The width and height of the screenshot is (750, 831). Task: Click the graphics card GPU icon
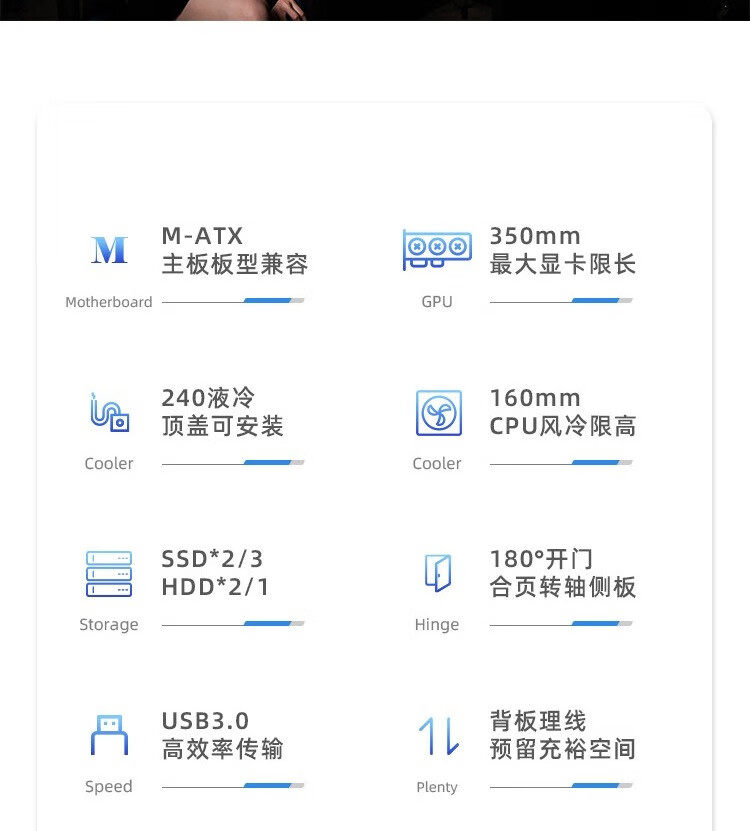pyautogui.click(x=437, y=250)
